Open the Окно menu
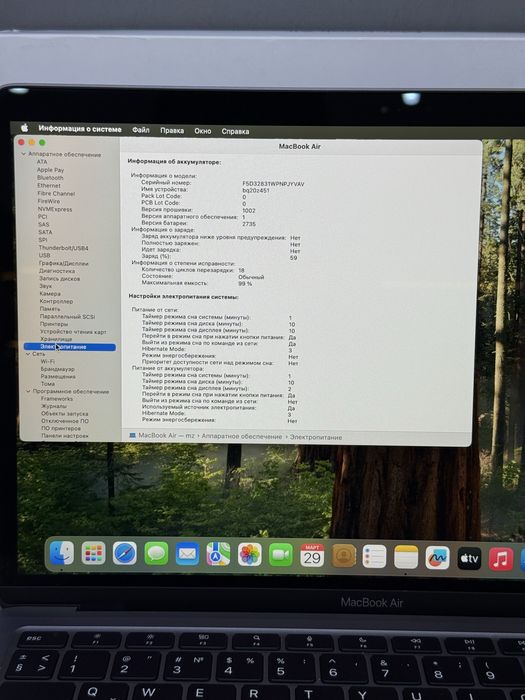Viewport: 525px width, 700px height. tap(203, 131)
